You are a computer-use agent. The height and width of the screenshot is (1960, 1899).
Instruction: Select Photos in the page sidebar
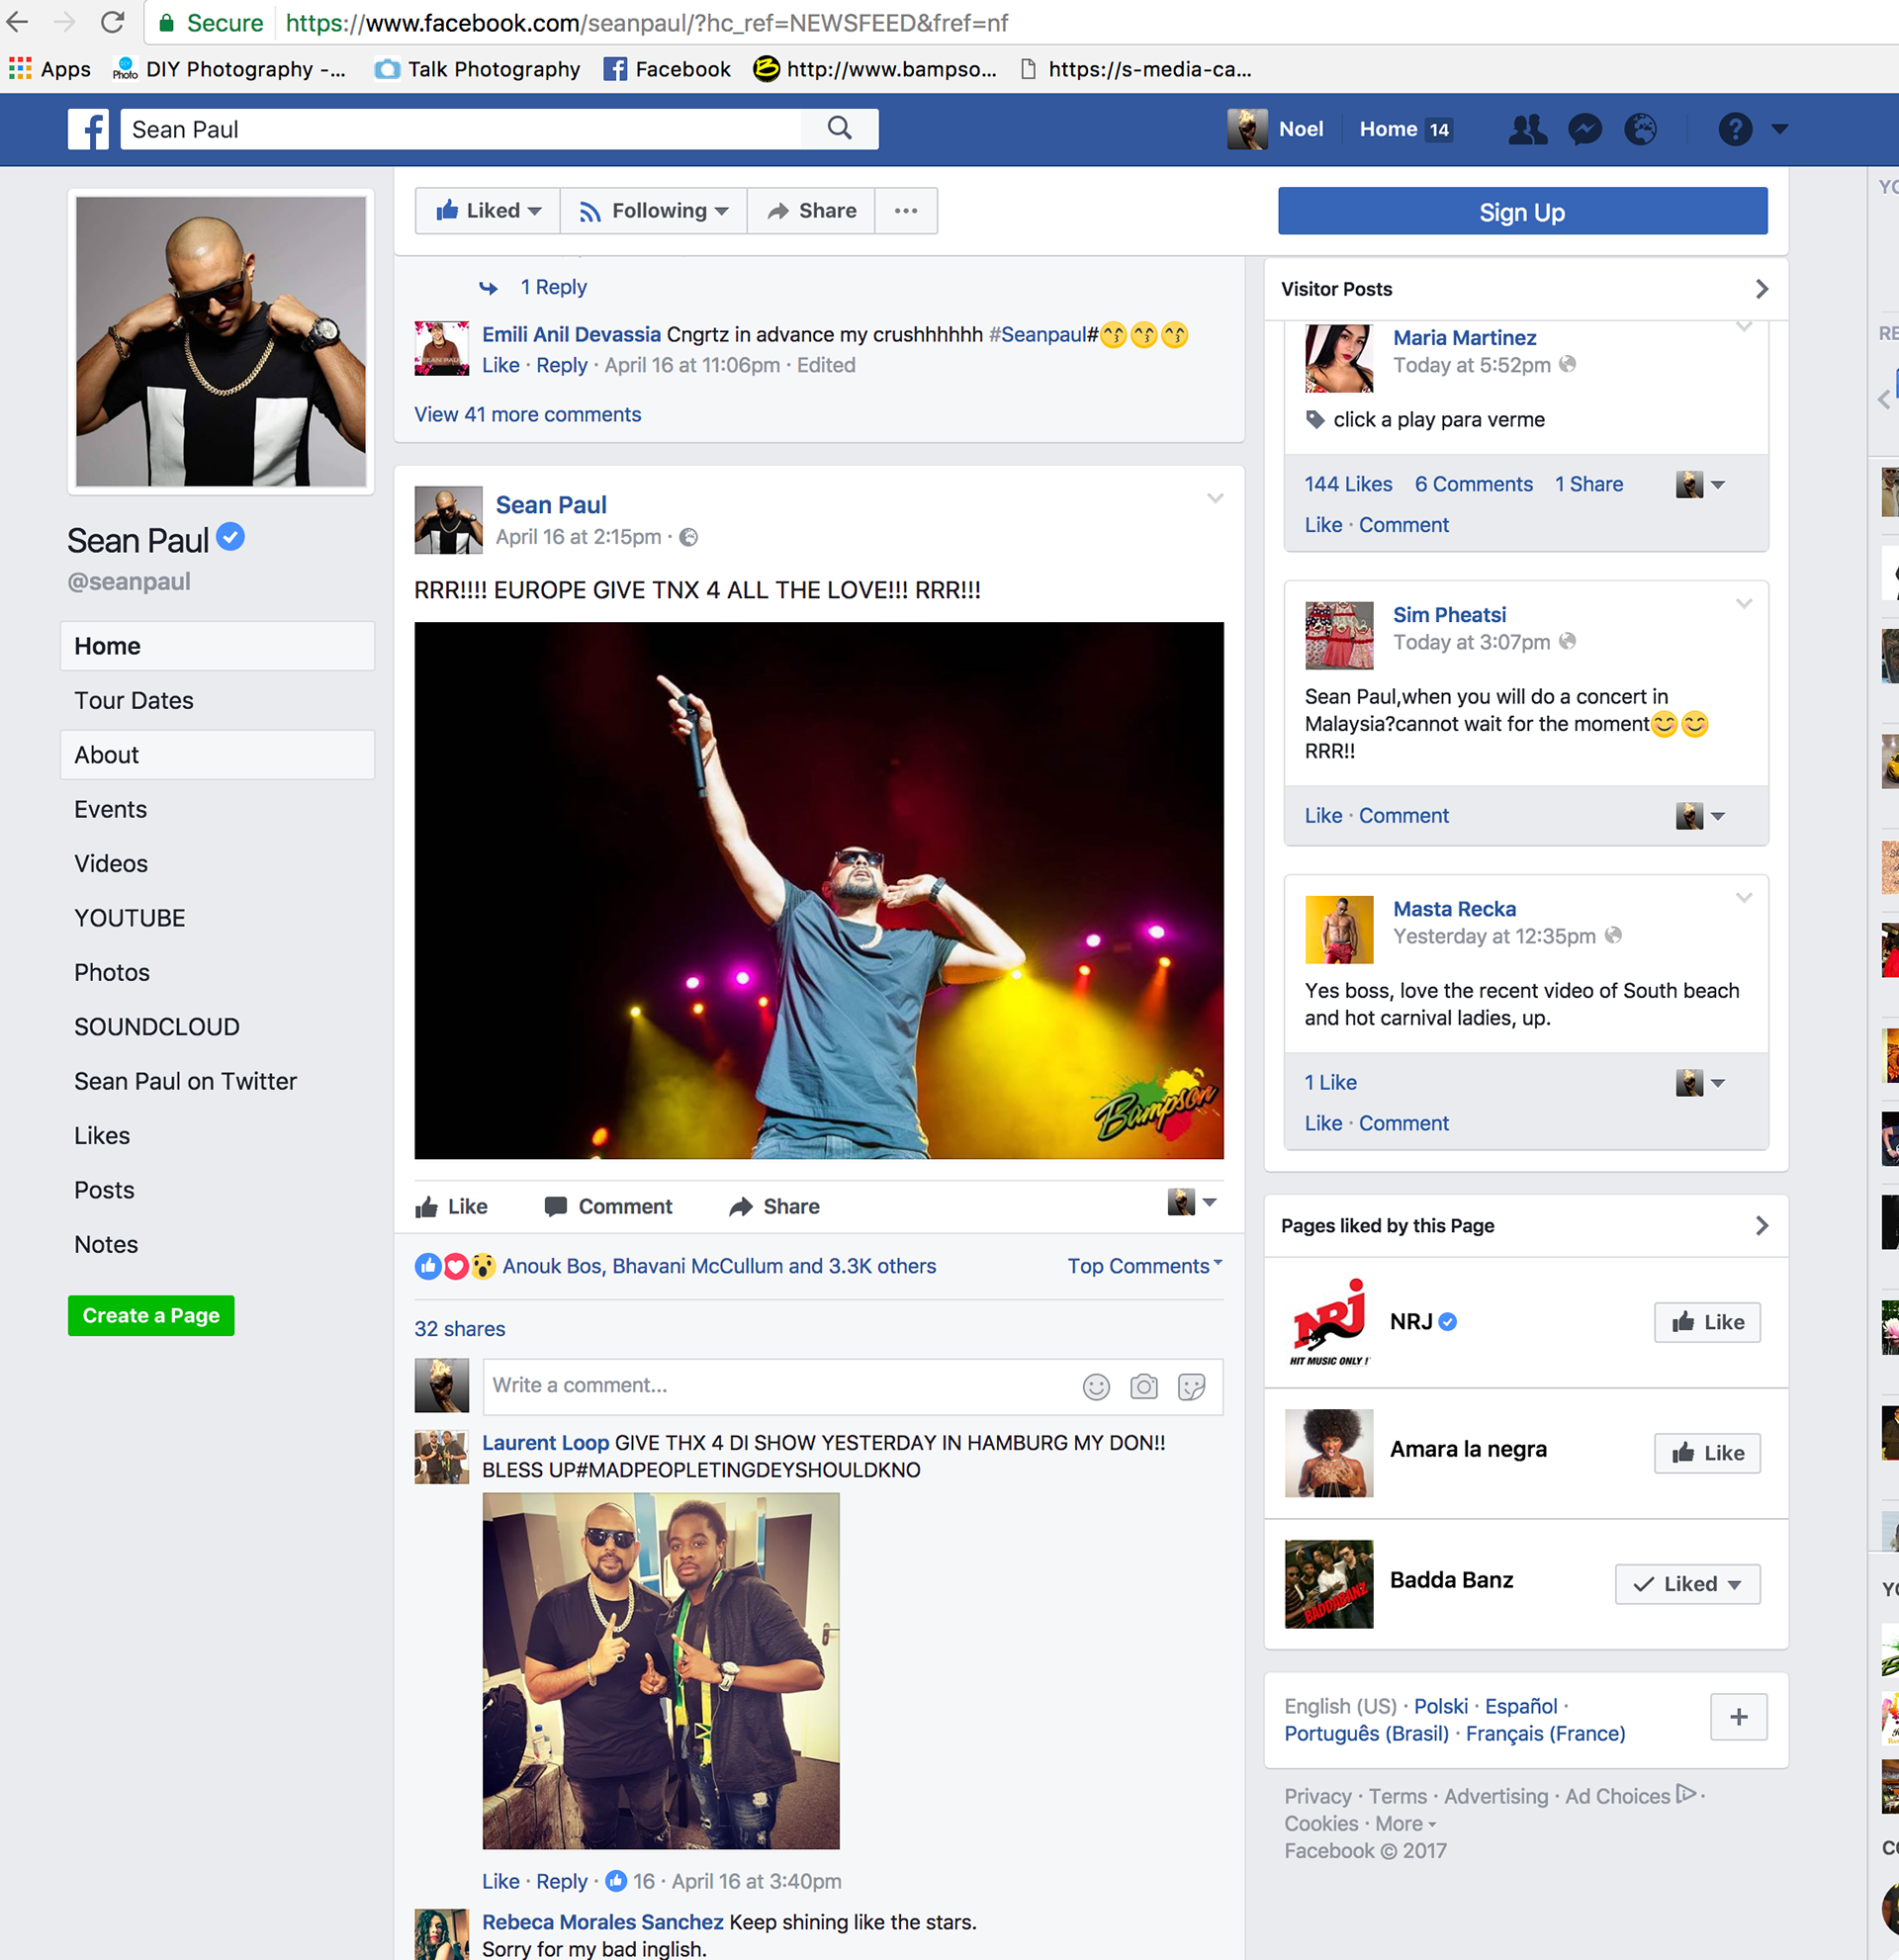pyautogui.click(x=112, y=972)
